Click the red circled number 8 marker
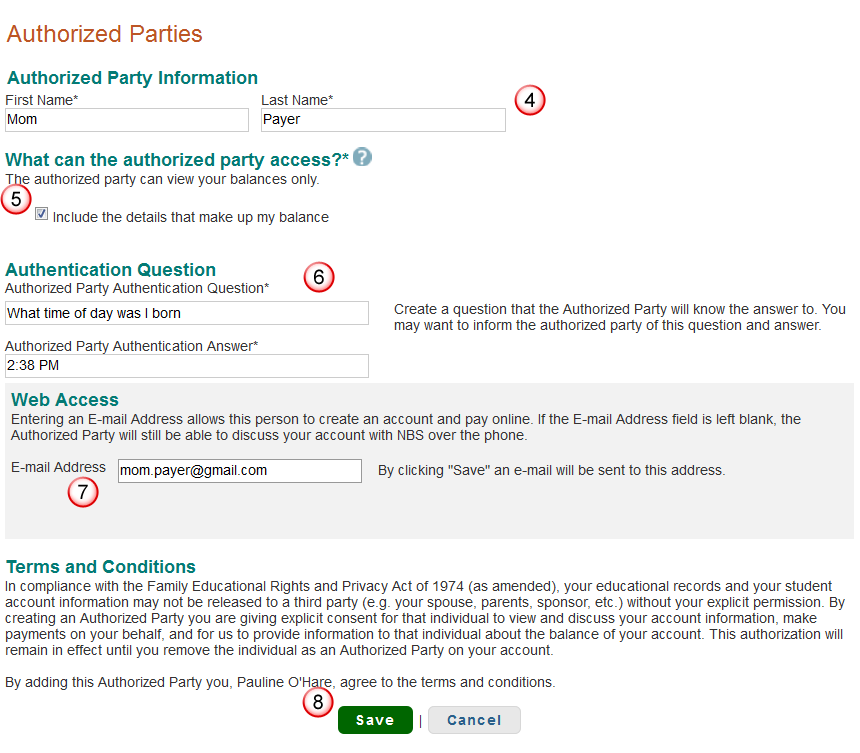The width and height of the screenshot is (860, 753). (317, 702)
